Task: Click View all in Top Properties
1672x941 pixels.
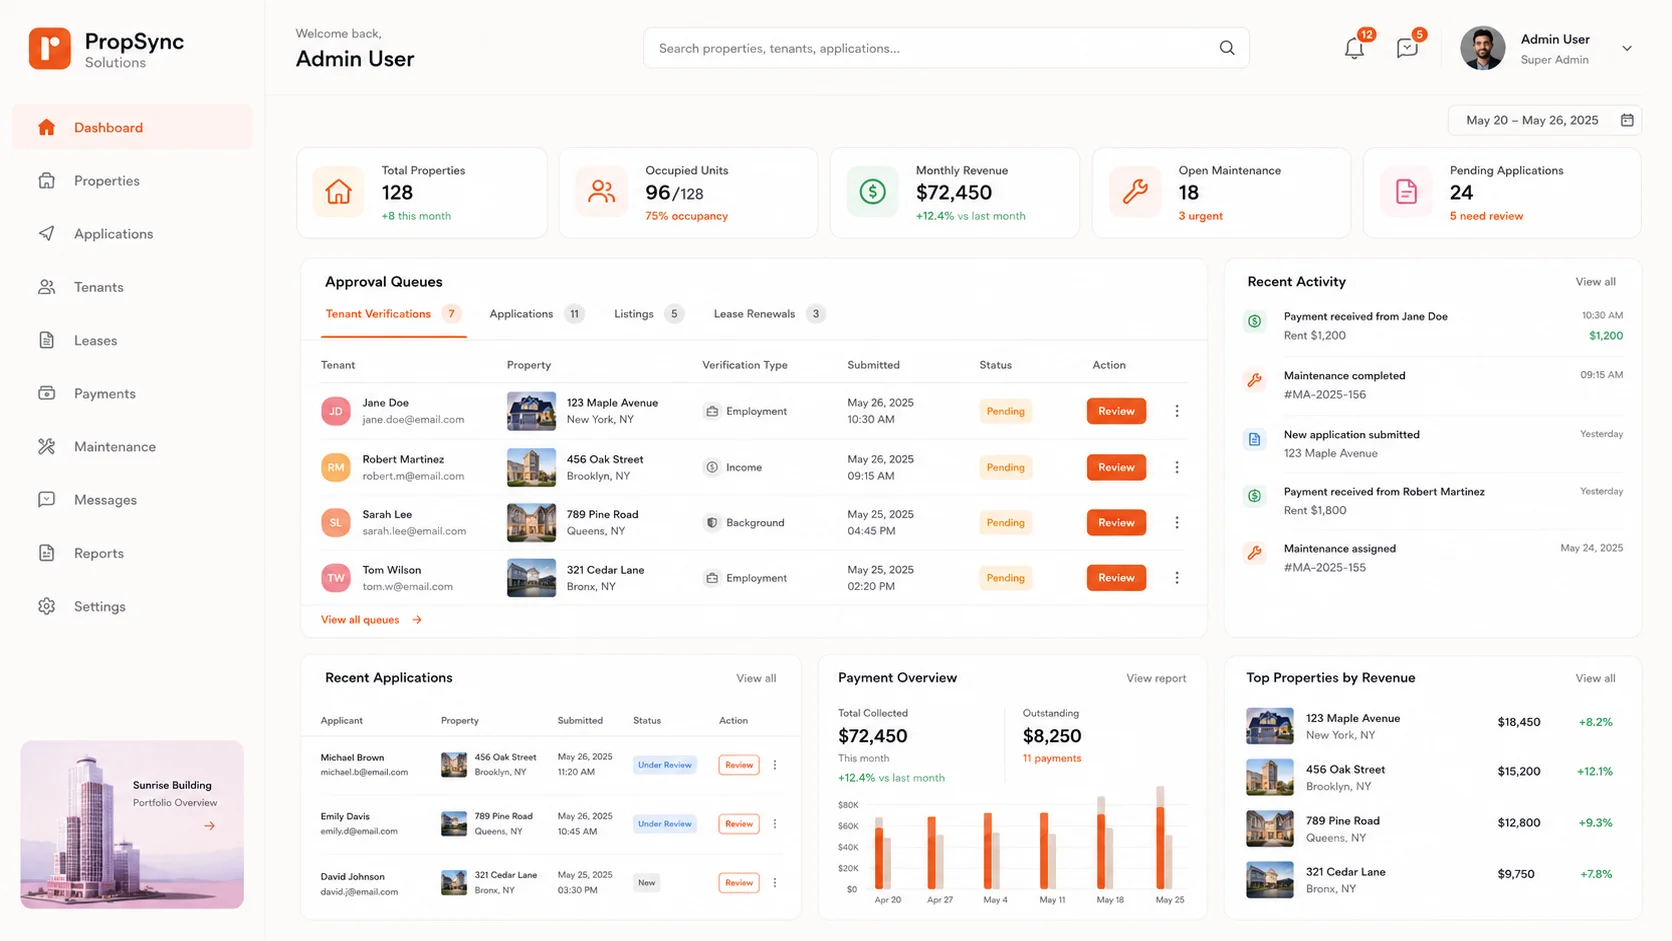Action: [1595, 678]
